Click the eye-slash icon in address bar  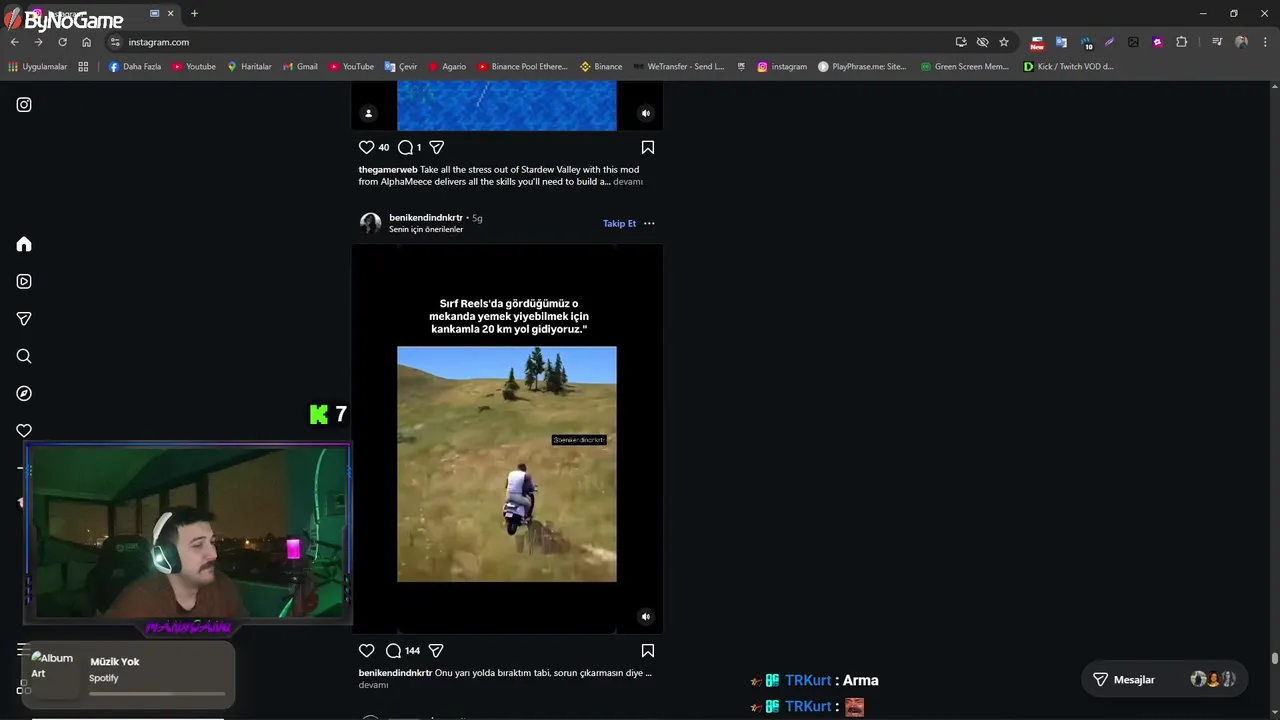click(982, 42)
